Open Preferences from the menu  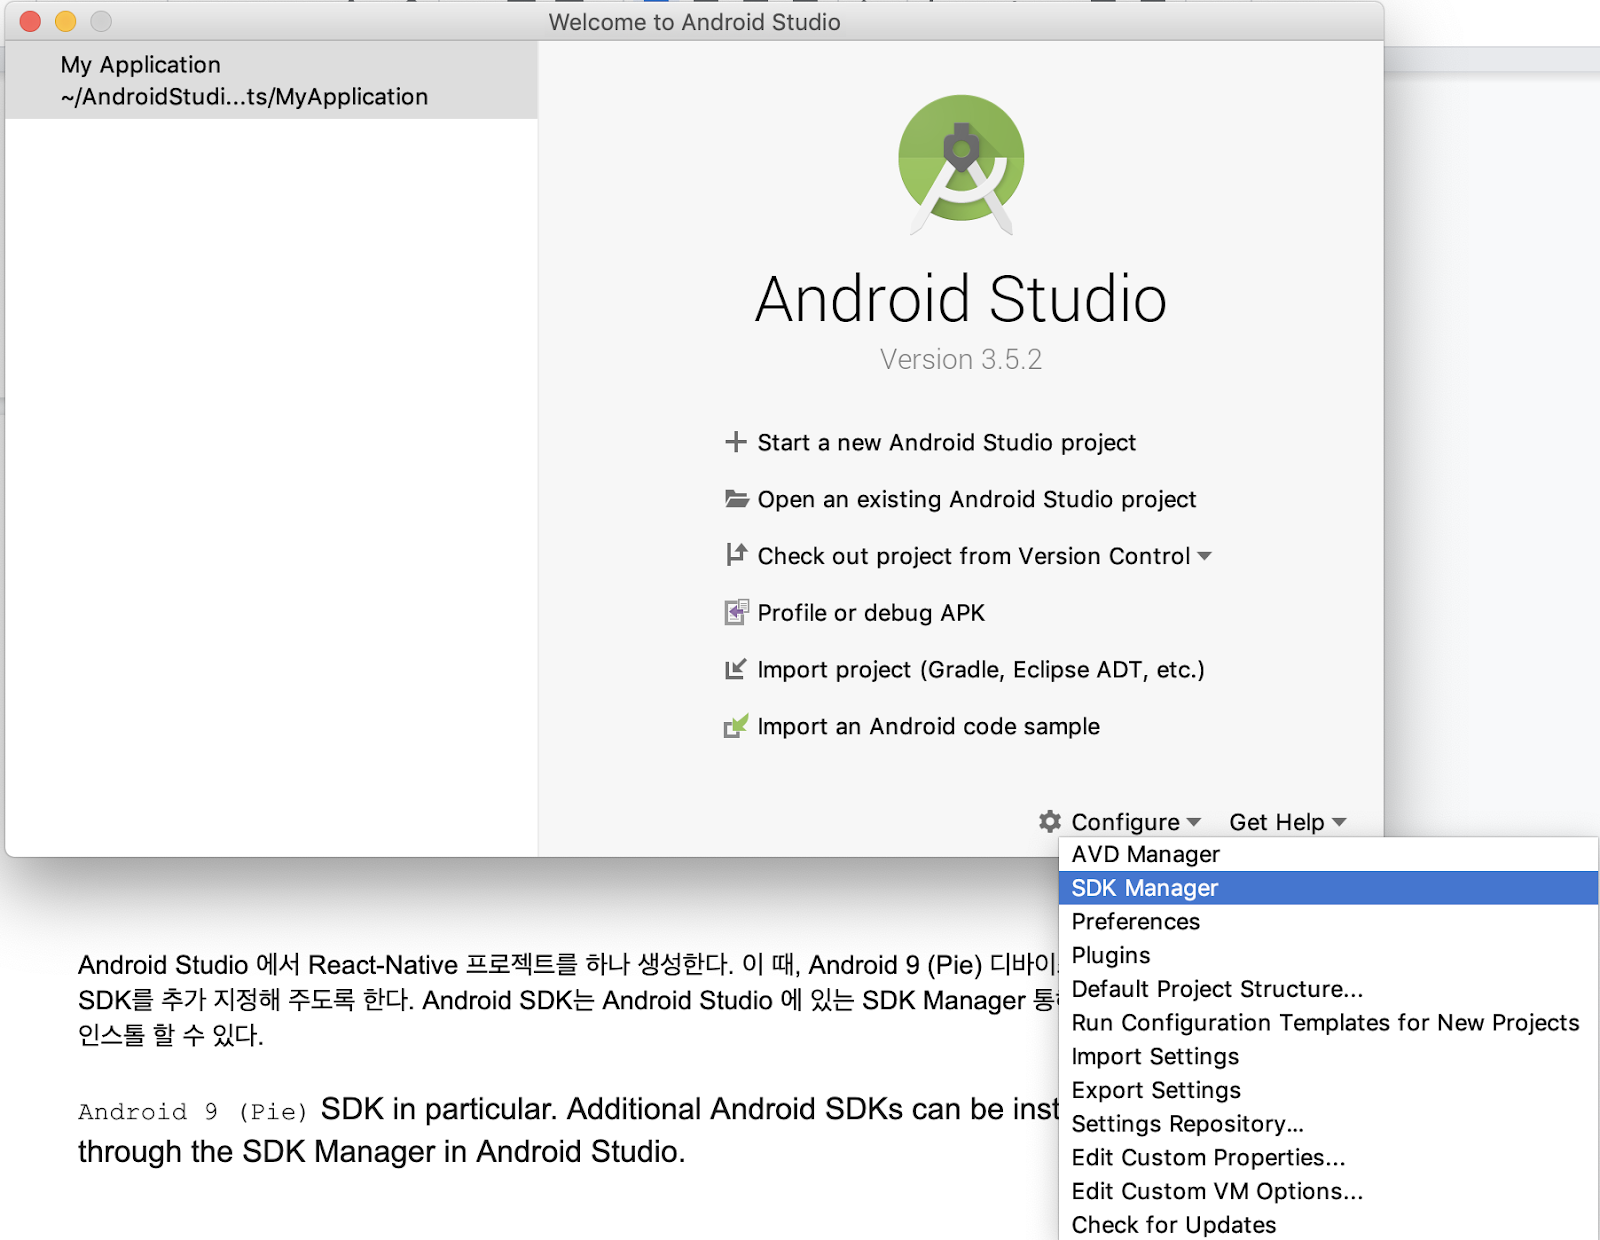[1328, 921]
